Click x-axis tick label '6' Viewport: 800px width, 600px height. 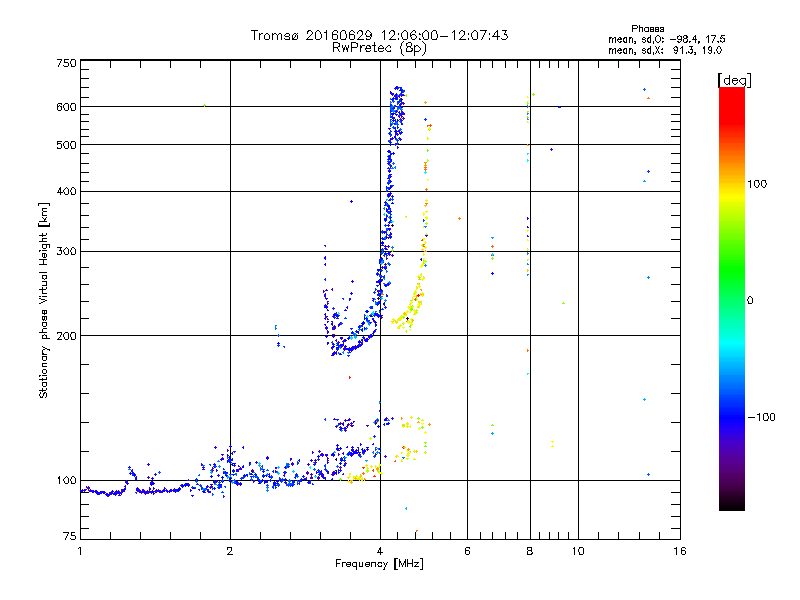coord(467,551)
